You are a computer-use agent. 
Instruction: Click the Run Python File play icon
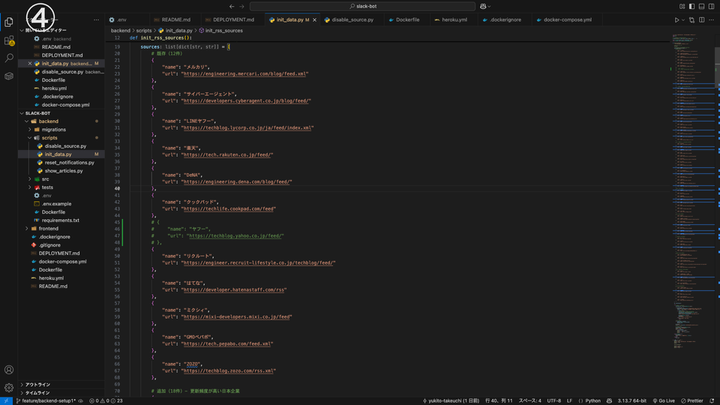[x=677, y=19]
